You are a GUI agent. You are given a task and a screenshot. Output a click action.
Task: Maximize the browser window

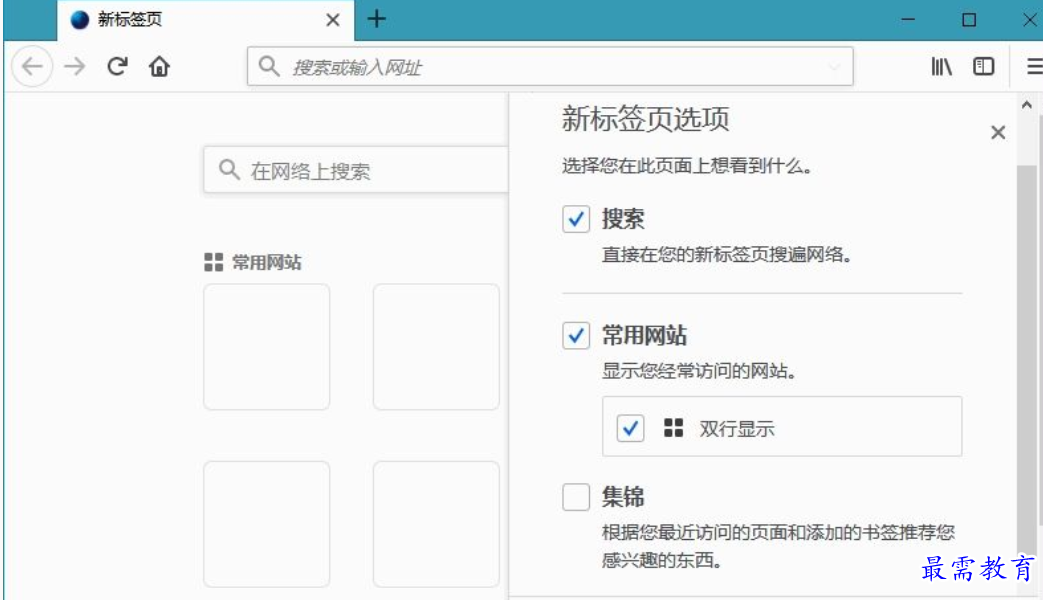pos(969,19)
